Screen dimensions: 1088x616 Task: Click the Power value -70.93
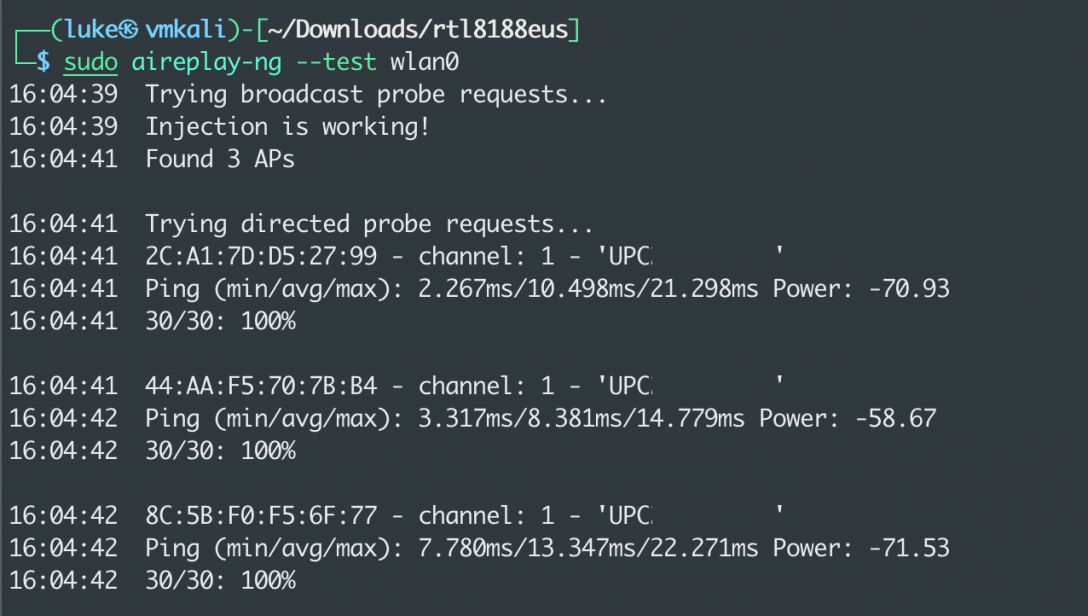(x=908, y=289)
